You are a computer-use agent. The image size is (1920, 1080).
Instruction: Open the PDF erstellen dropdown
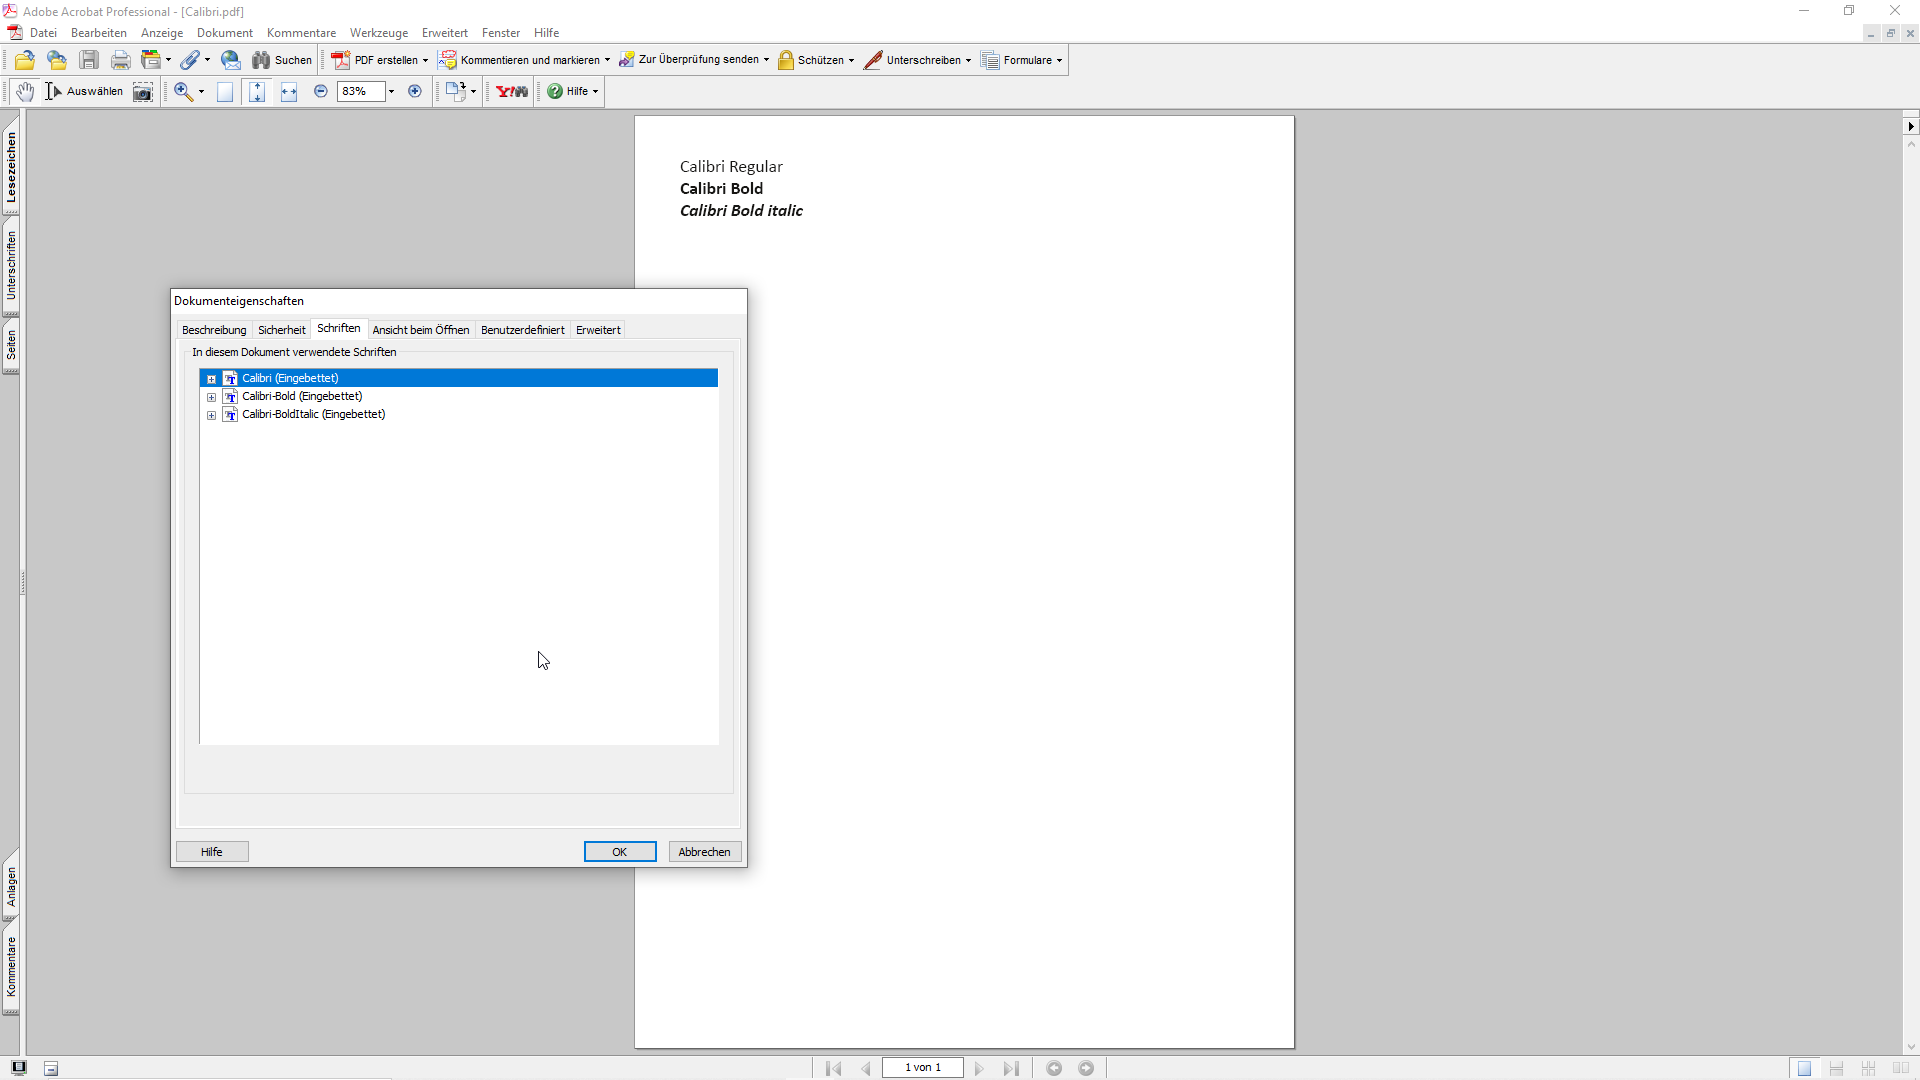[380, 60]
